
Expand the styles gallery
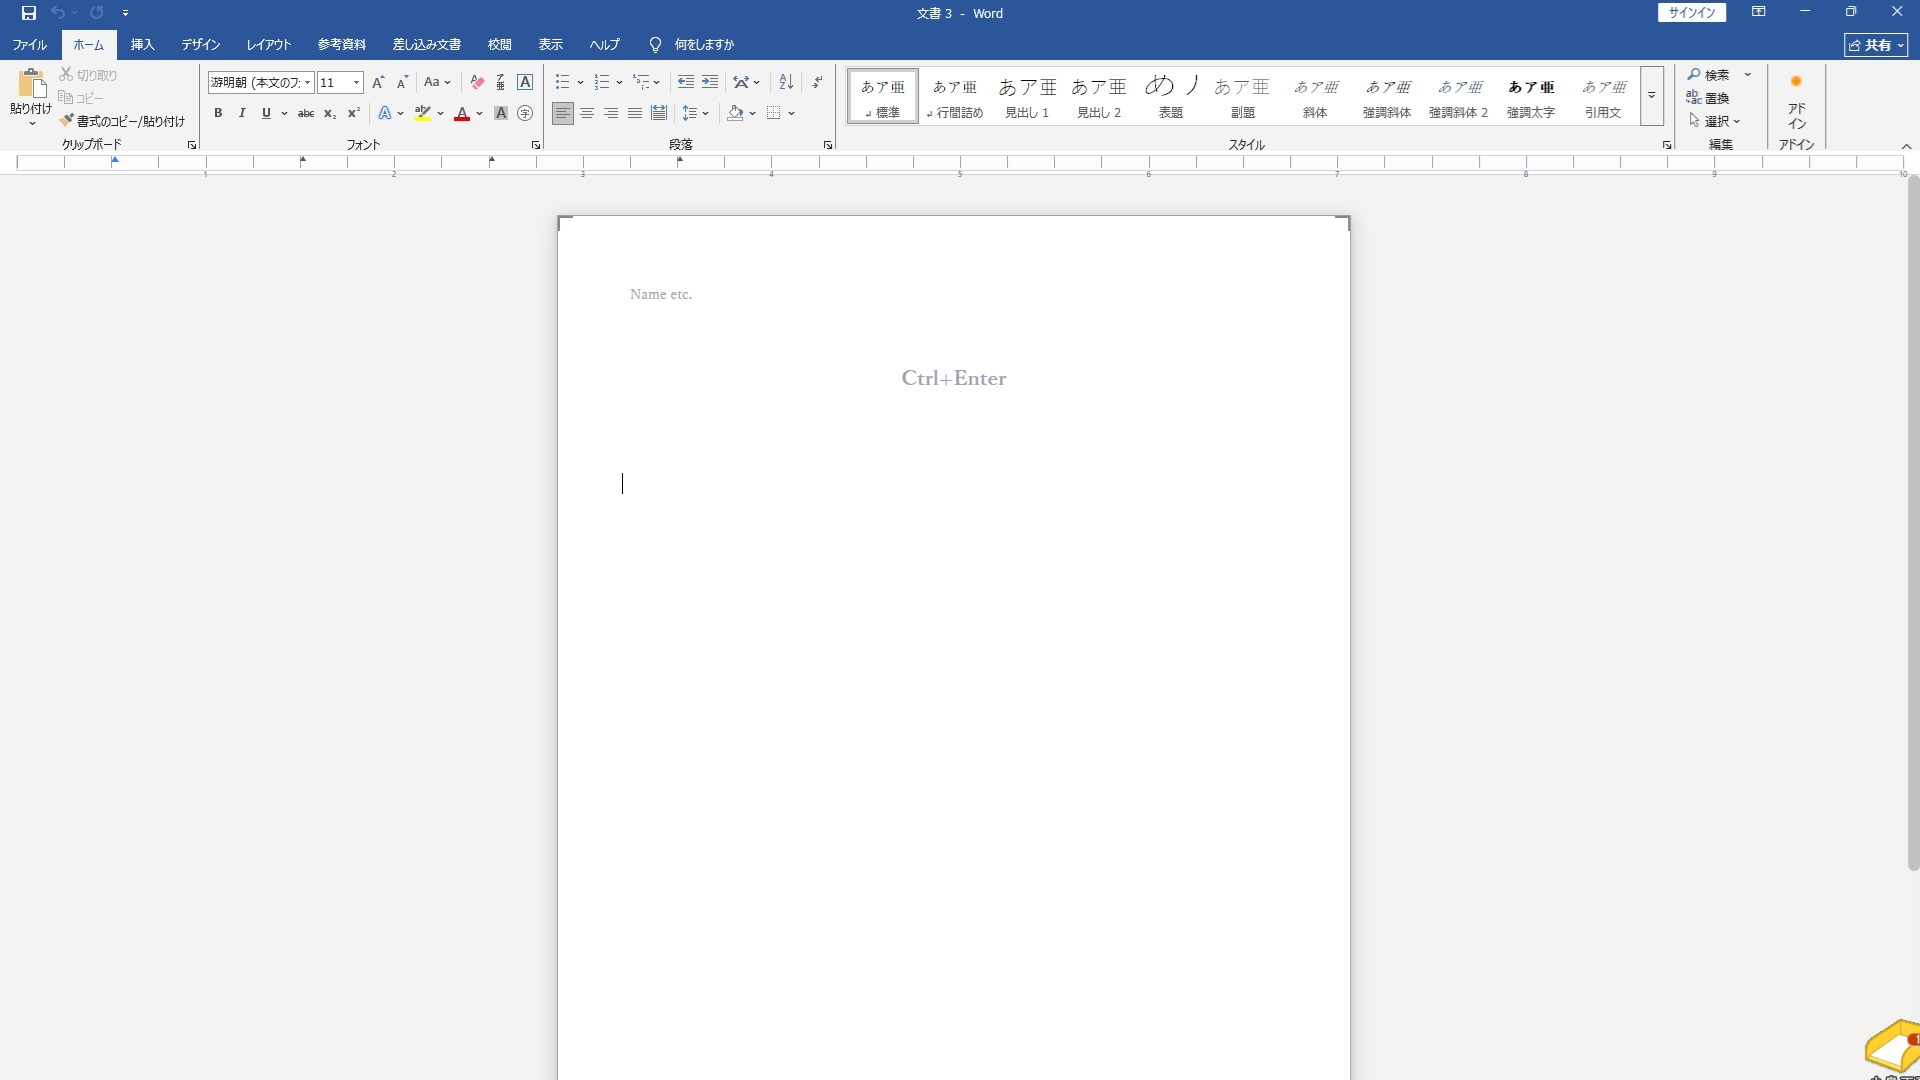click(1652, 96)
